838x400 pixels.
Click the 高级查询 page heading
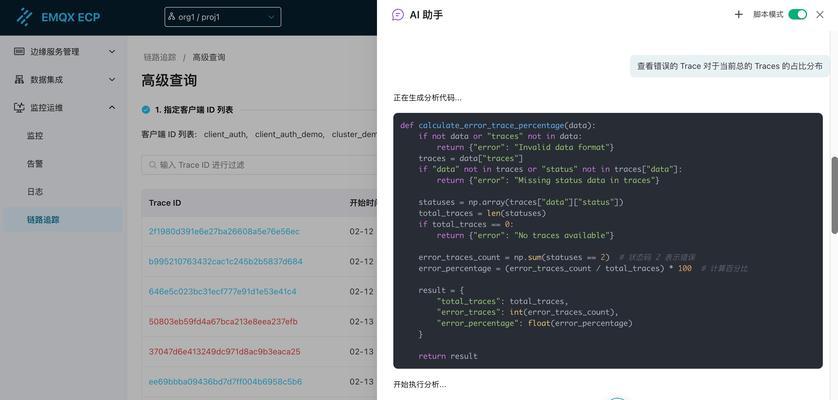pyautogui.click(x=169, y=81)
